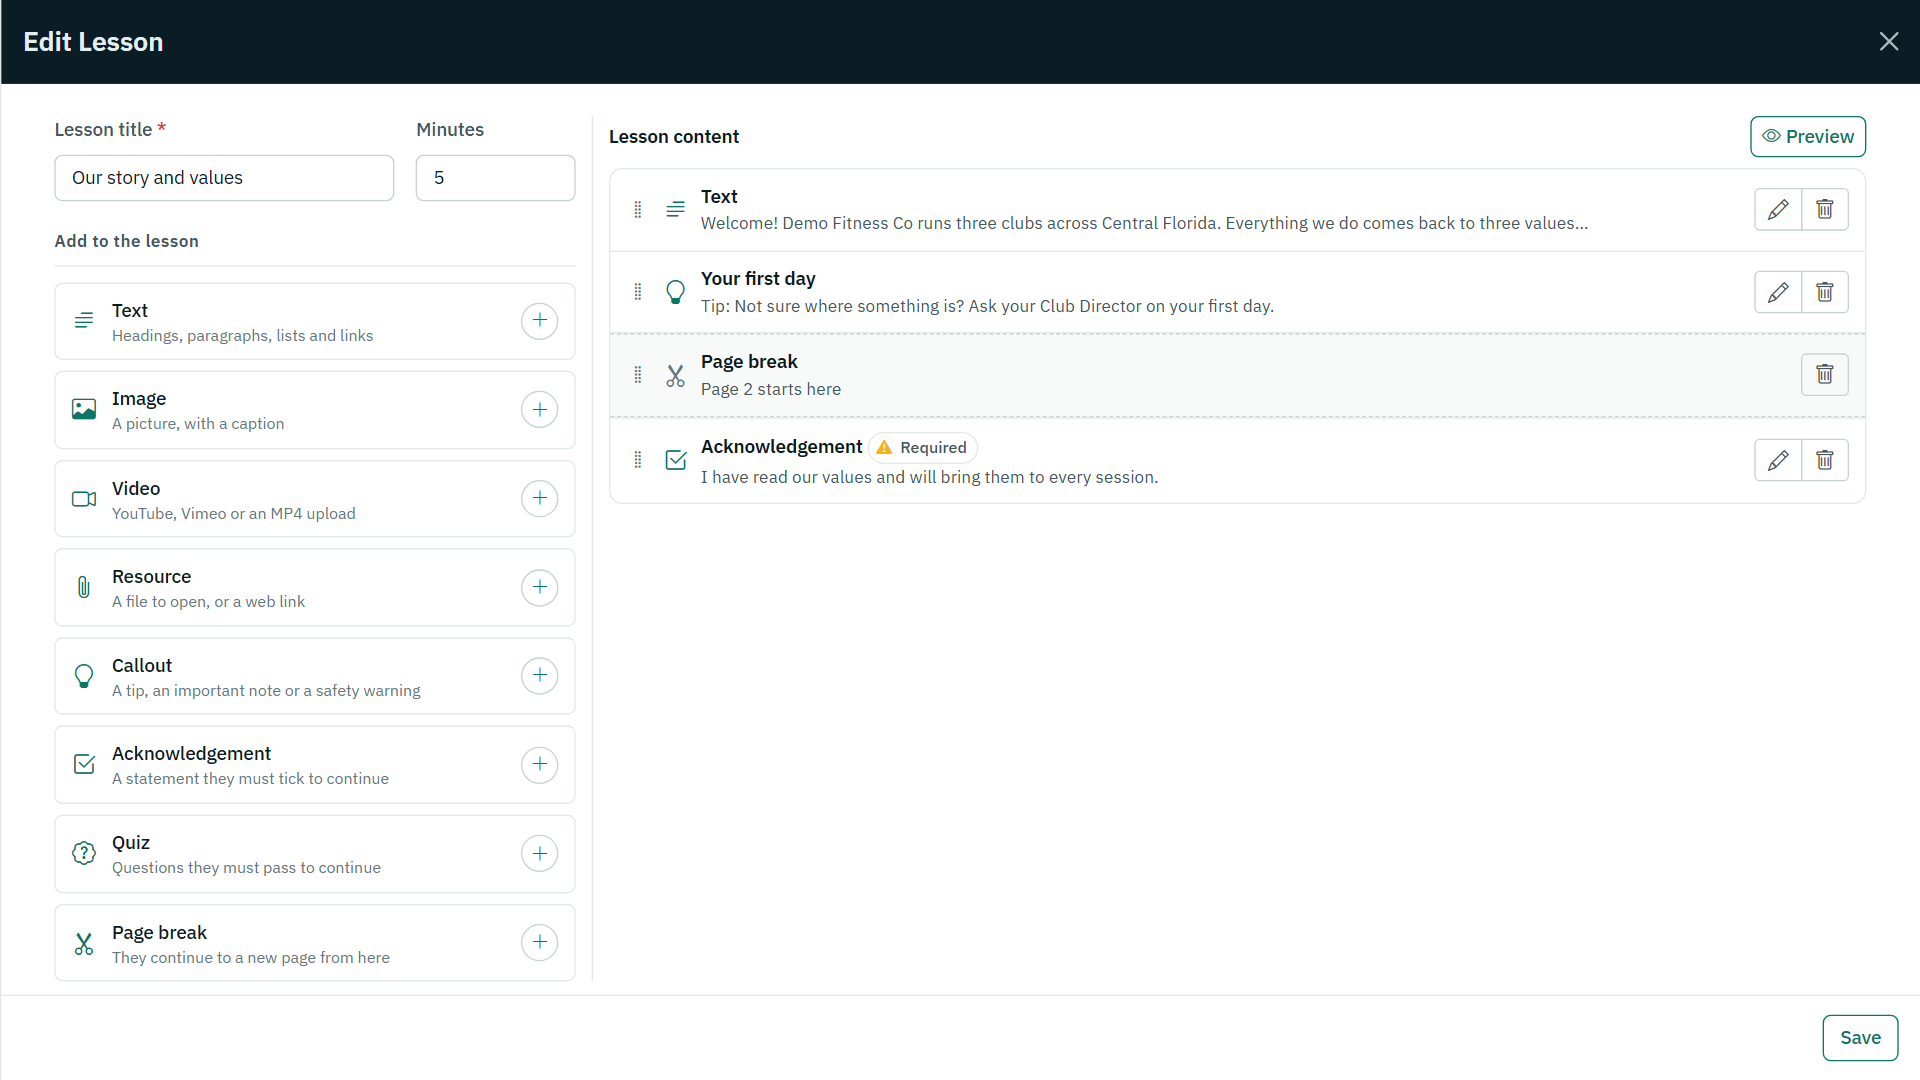Click the Acknowledgement row's drag handle
This screenshot has height=1080, width=1920.
pos(638,460)
